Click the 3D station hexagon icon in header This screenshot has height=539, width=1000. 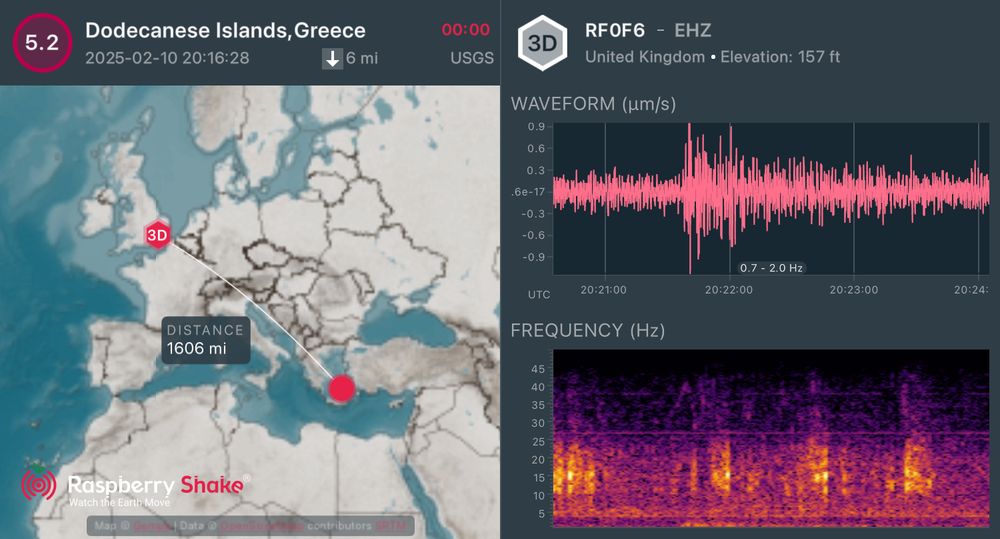click(542, 43)
